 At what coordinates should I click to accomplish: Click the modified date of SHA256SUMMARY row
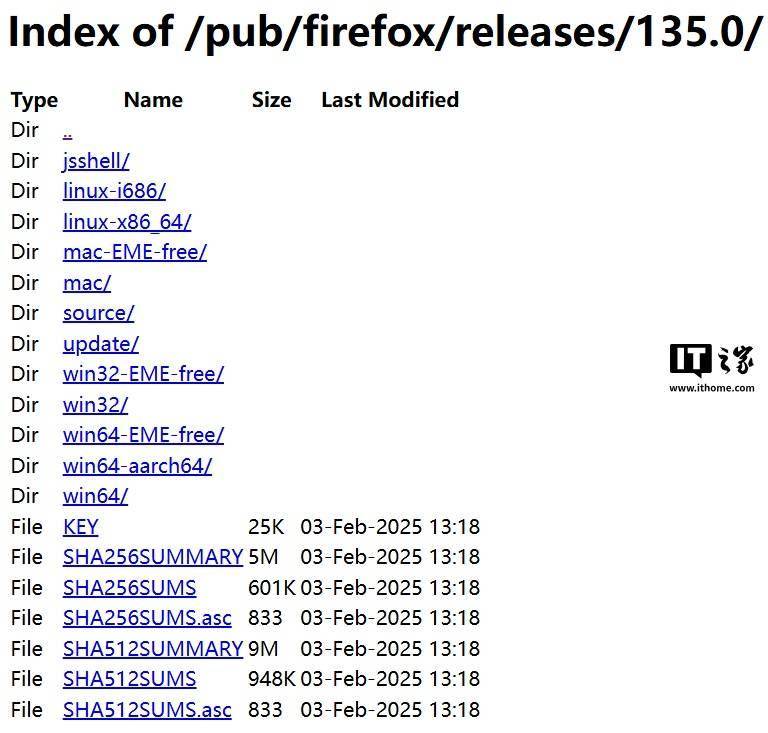coord(390,557)
